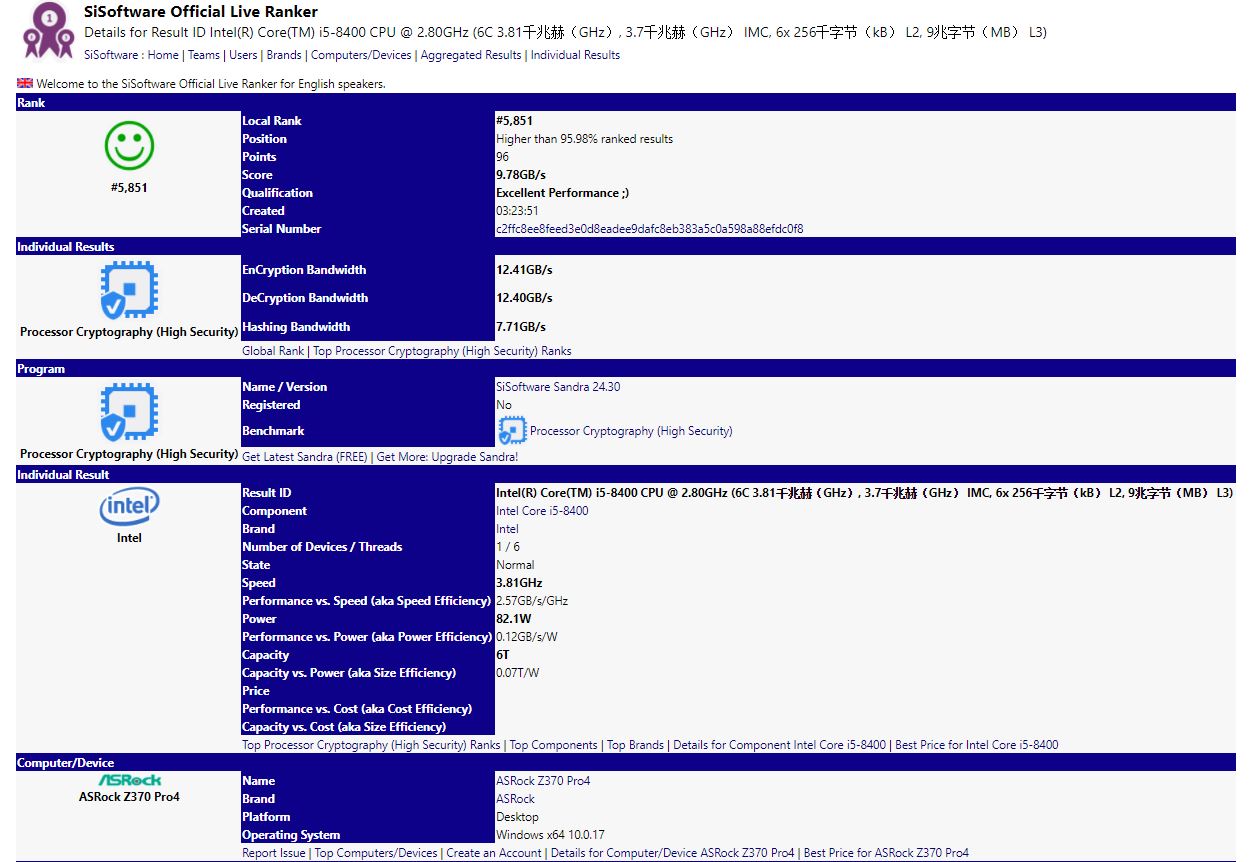View Details for Computer/Device ASRock Z370 Pro4
1250x862 pixels.
(x=673, y=853)
